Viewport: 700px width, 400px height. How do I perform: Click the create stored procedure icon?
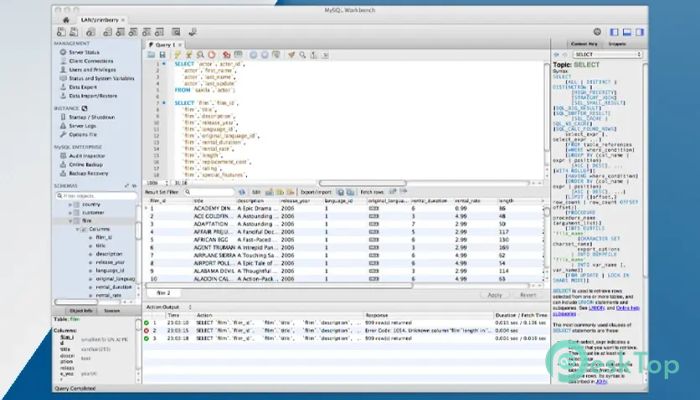click(x=146, y=32)
